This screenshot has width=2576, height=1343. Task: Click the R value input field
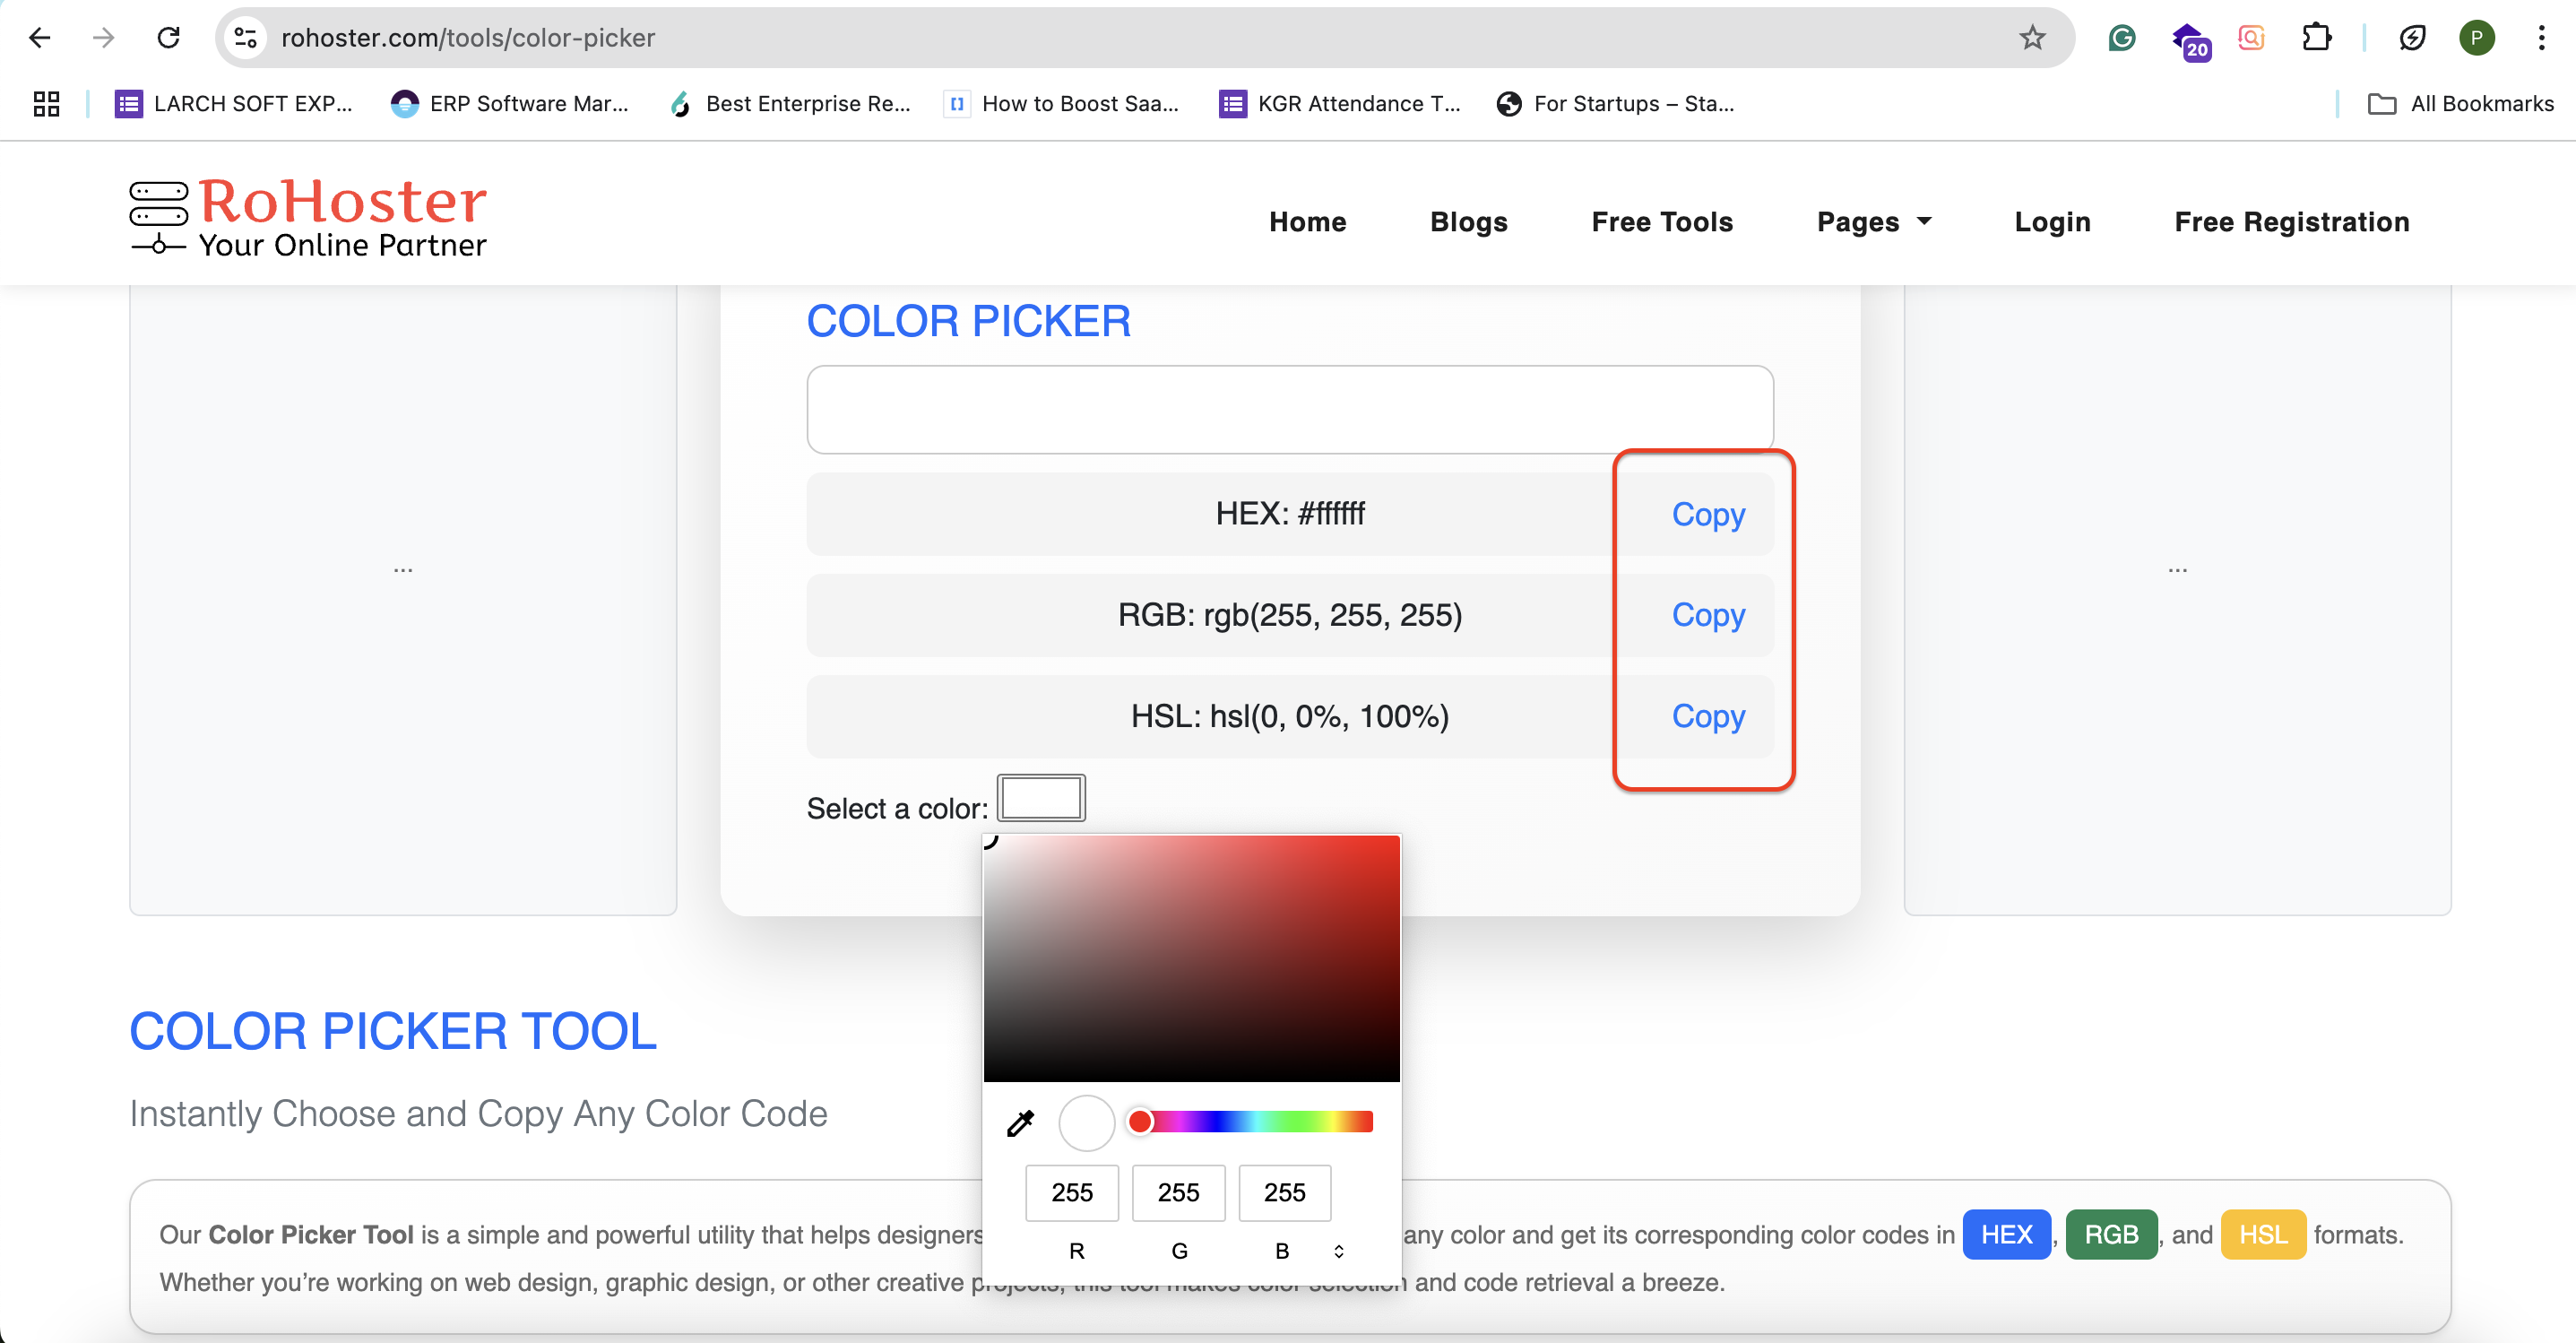click(1071, 1192)
